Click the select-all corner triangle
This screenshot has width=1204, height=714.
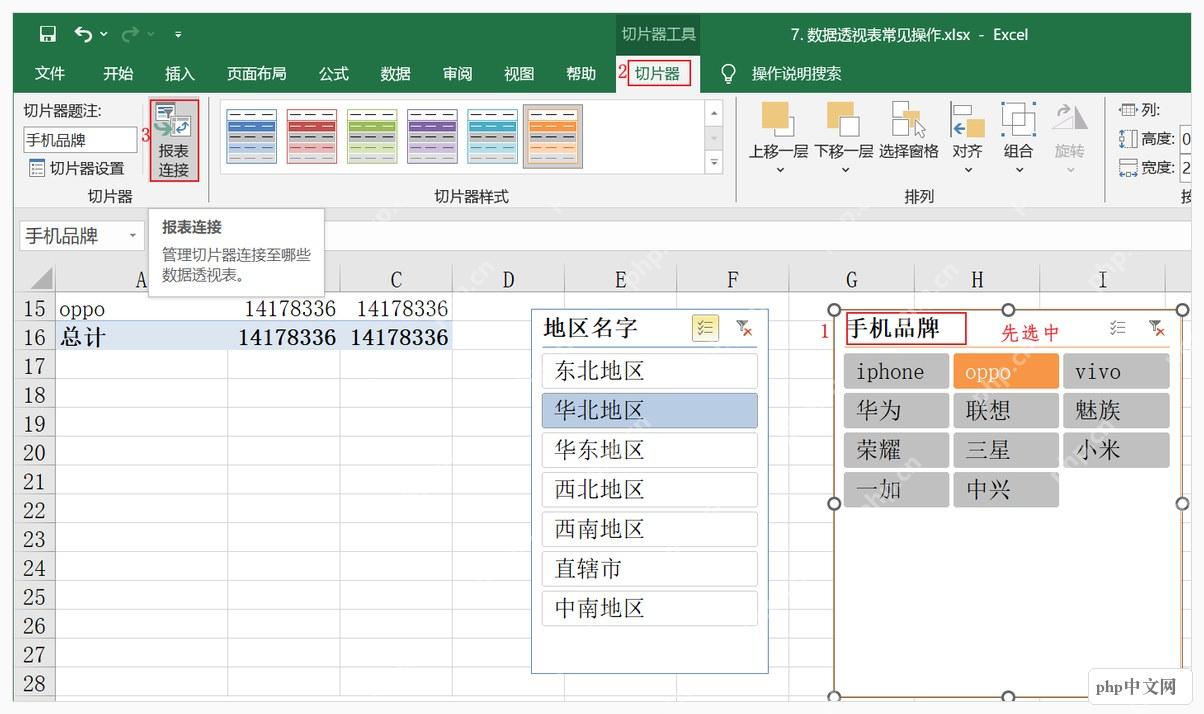click(x=40, y=279)
